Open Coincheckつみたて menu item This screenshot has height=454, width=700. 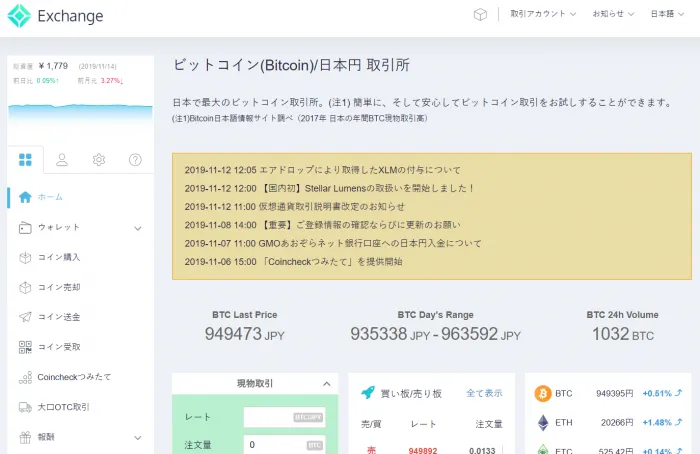coord(74,377)
